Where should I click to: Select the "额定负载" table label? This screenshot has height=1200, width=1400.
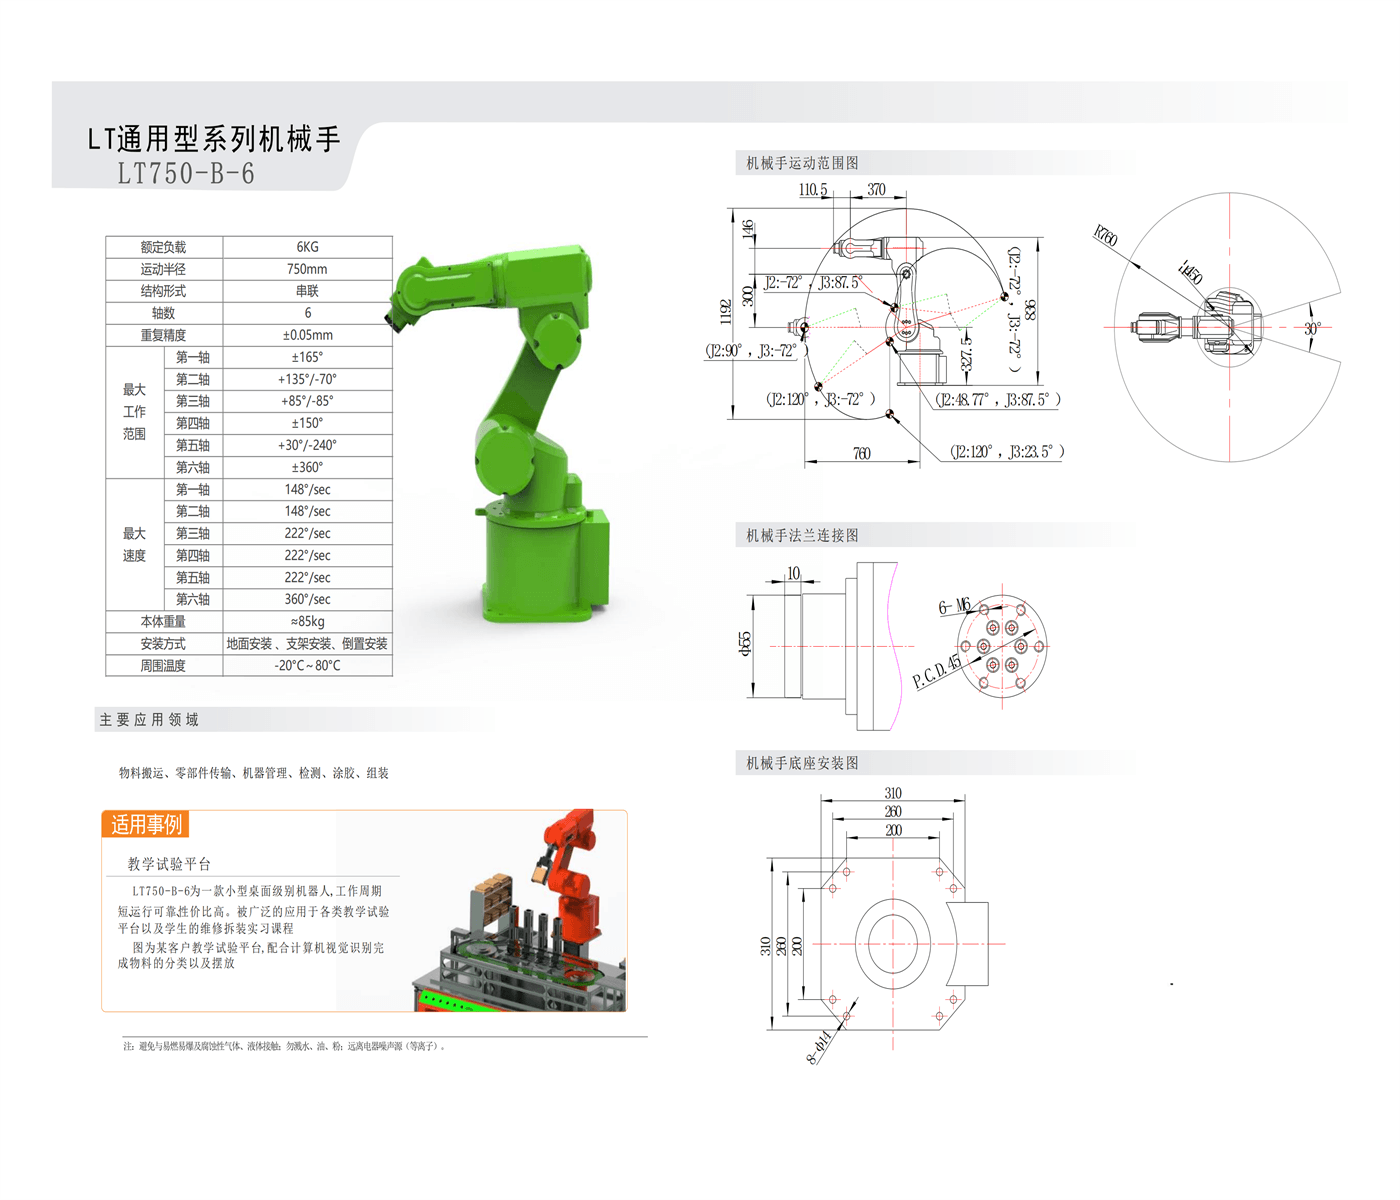click(163, 247)
